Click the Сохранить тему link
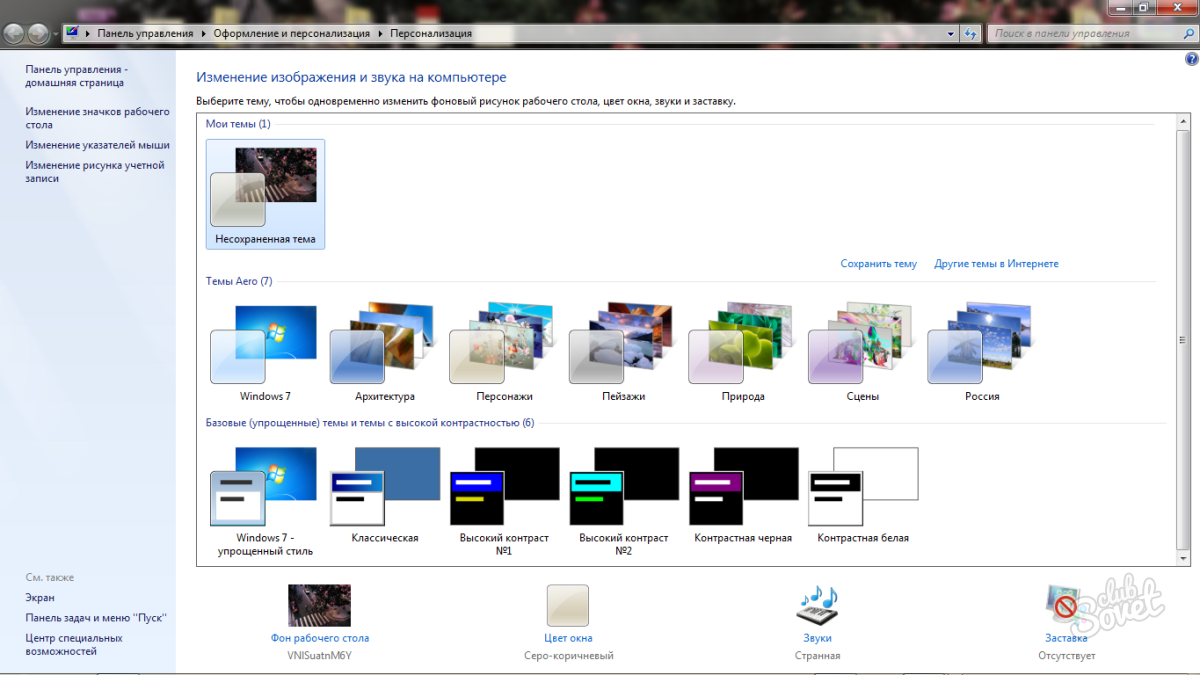This screenshot has width=1200, height=675. point(878,264)
